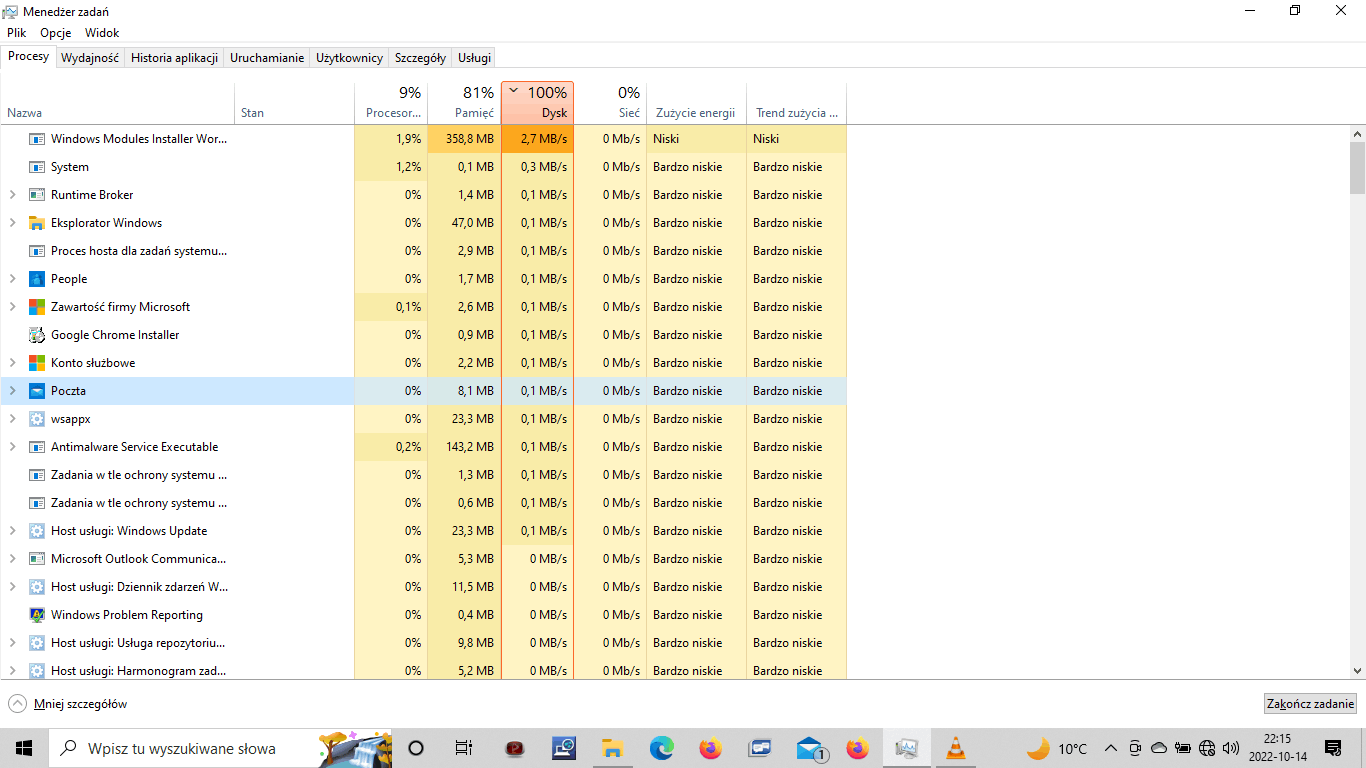The image size is (1366, 768).
Task: Open the Opcje menu
Action: pyautogui.click(x=56, y=33)
